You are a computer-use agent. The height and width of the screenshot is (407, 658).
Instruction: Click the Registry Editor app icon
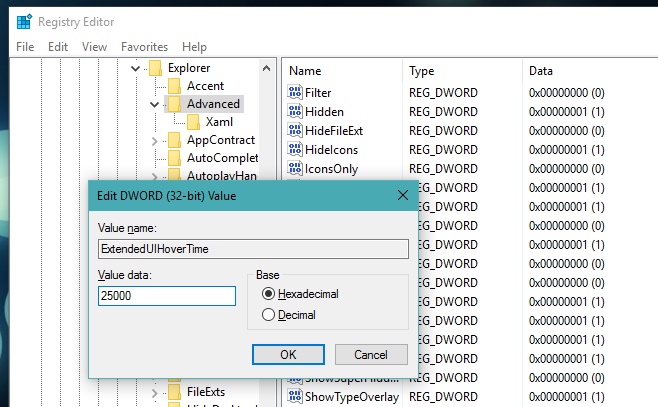coord(24,22)
